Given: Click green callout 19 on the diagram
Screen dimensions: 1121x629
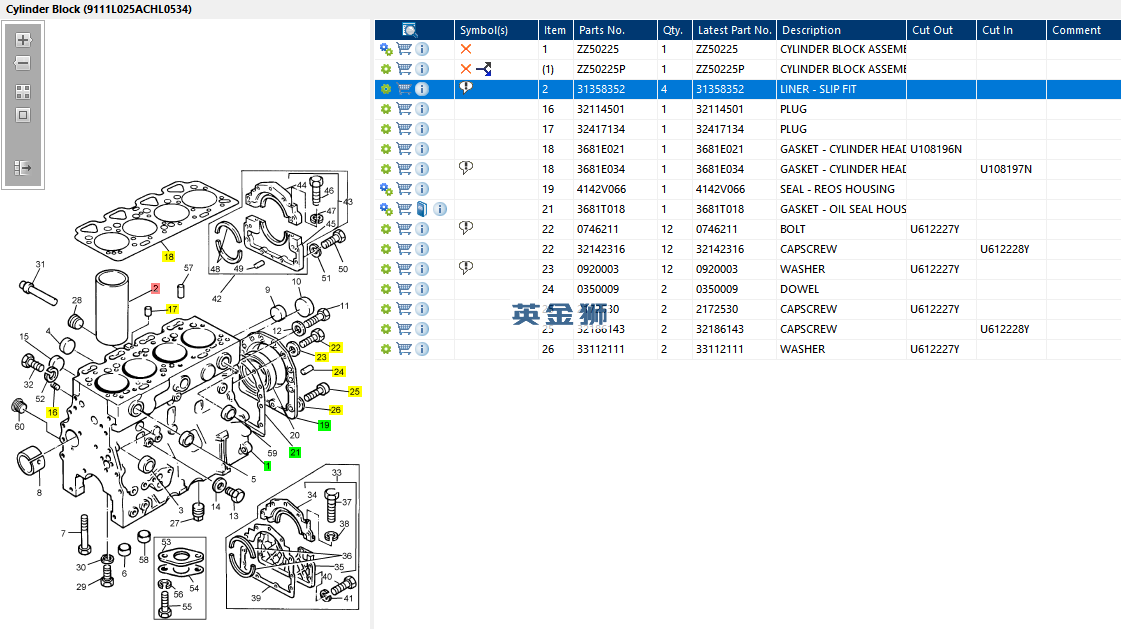Looking at the screenshot, I should pos(324,425).
